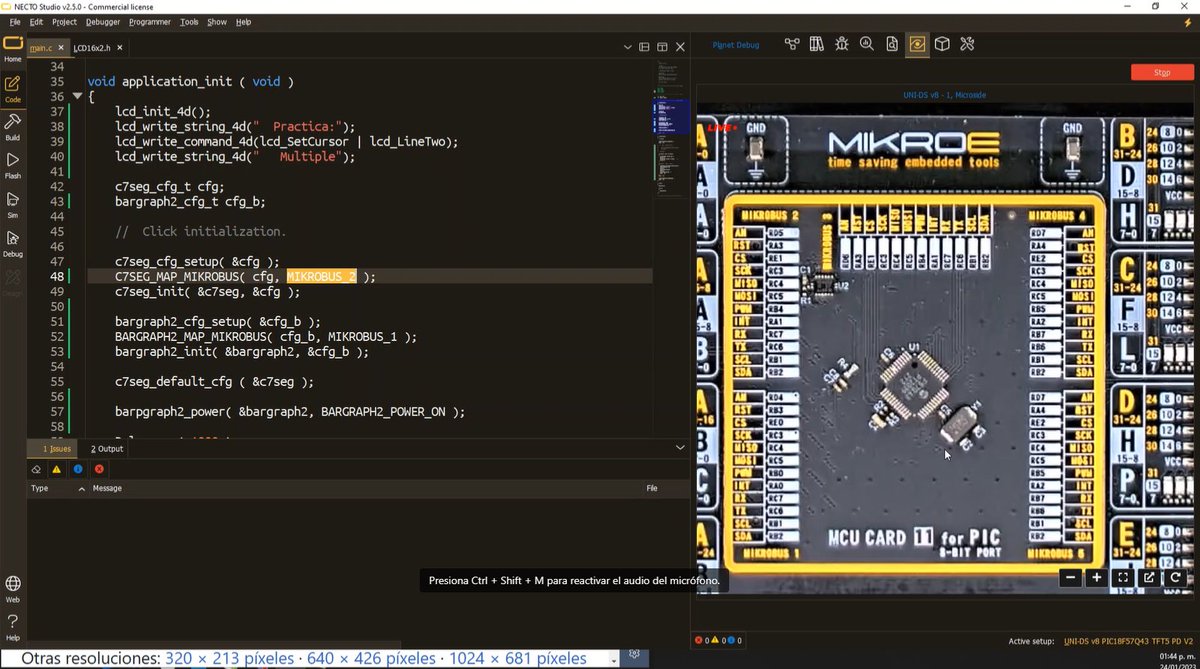The width and height of the screenshot is (1200, 669).
Task: Zoom in the board camera view
Action: click(x=1097, y=577)
